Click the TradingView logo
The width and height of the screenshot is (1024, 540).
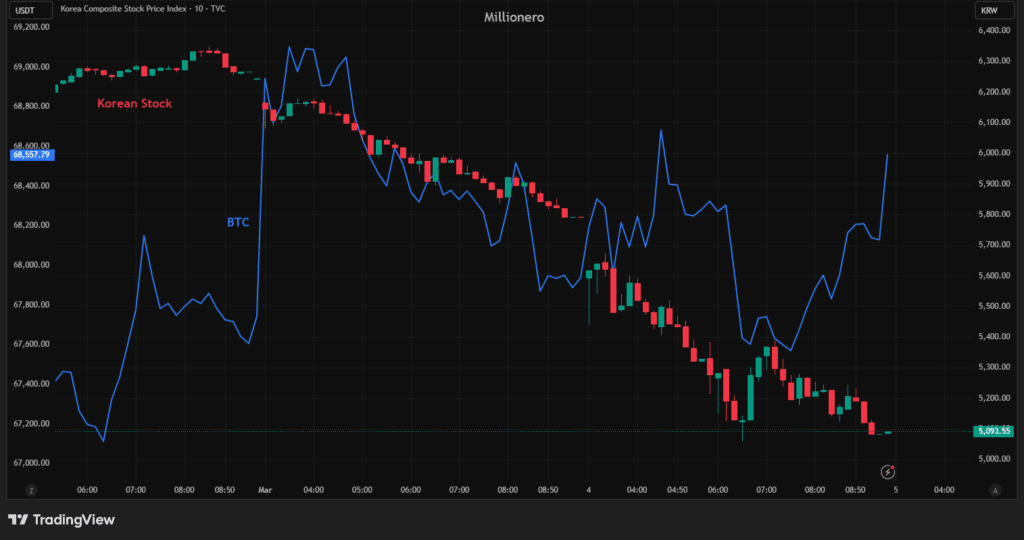(61, 519)
